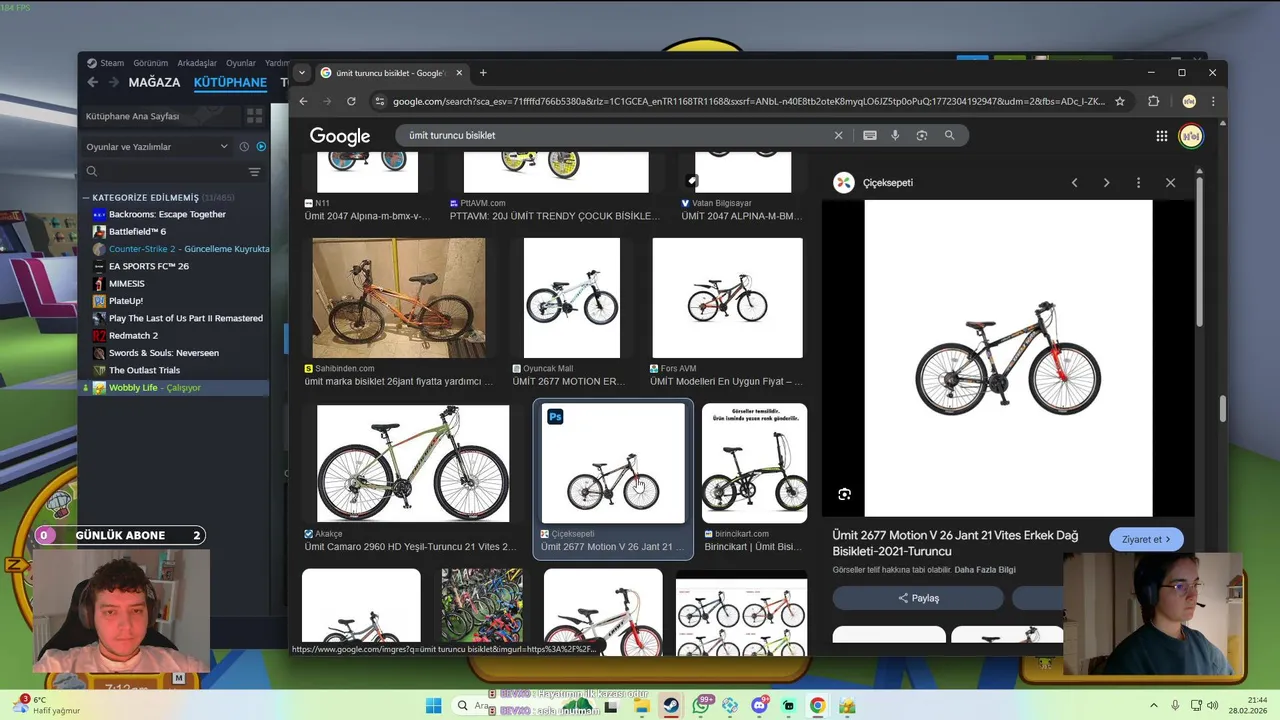The height and width of the screenshot is (720, 1280).
Task: Bookmark this page with the star icon
Action: coord(1120,101)
